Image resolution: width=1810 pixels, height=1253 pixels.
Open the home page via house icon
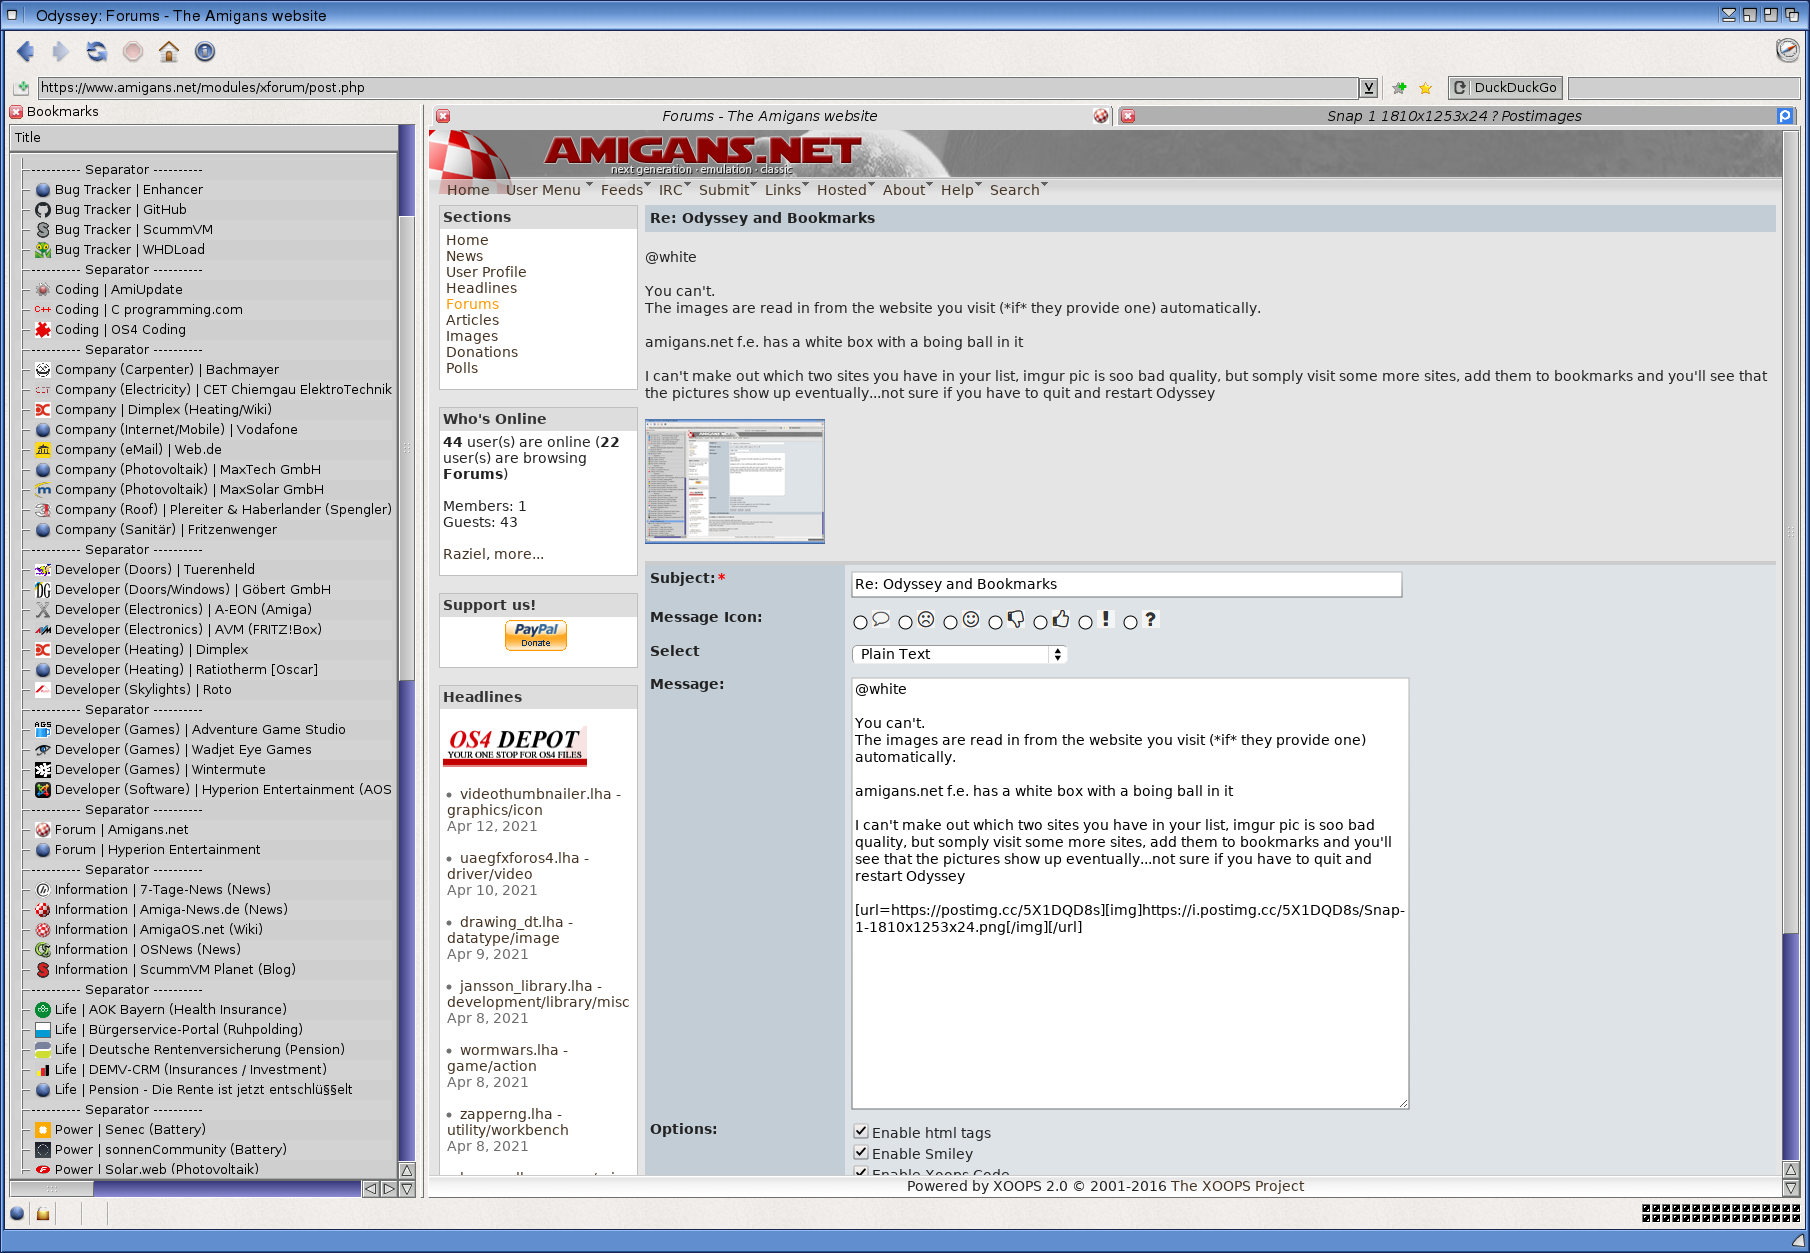point(169,51)
